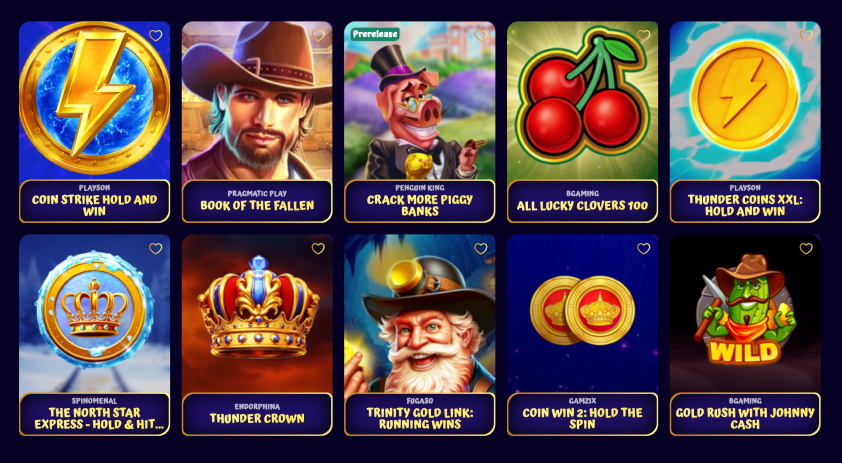Favorite Thunder Coins XXL with heart icon
842x463 pixels.
tap(806, 35)
